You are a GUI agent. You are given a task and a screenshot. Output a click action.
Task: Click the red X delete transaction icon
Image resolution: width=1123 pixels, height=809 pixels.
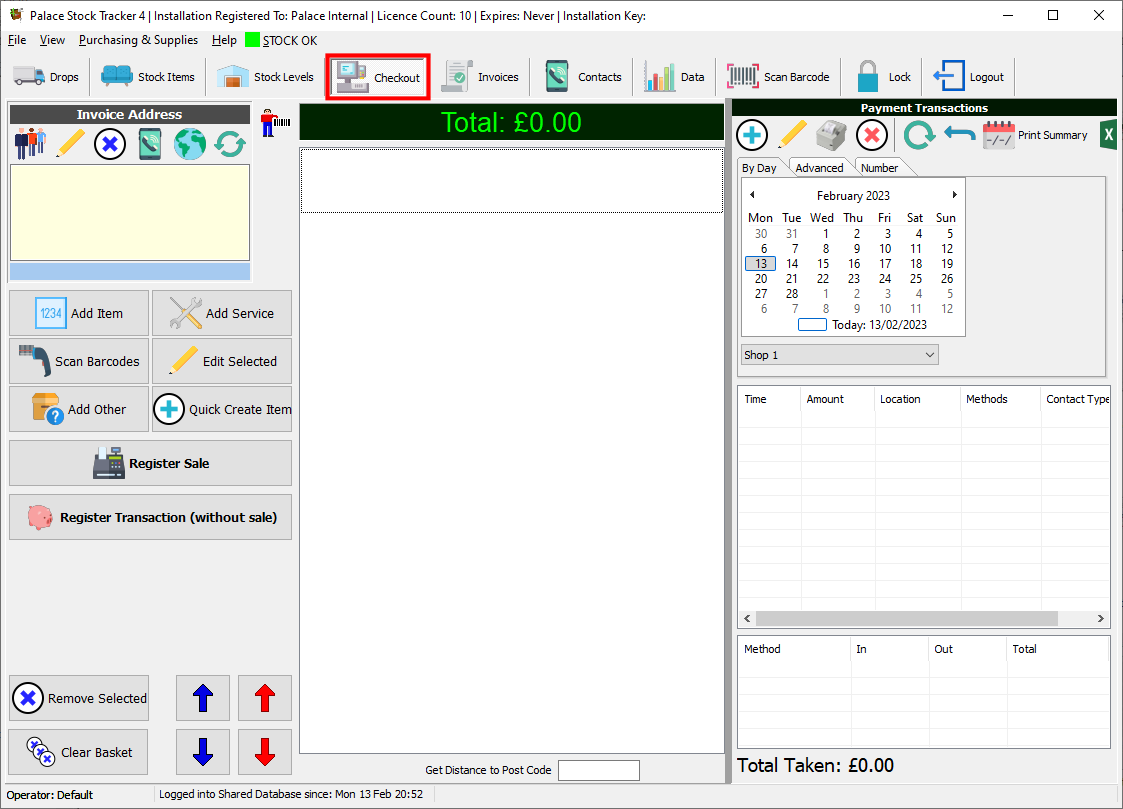(x=872, y=135)
